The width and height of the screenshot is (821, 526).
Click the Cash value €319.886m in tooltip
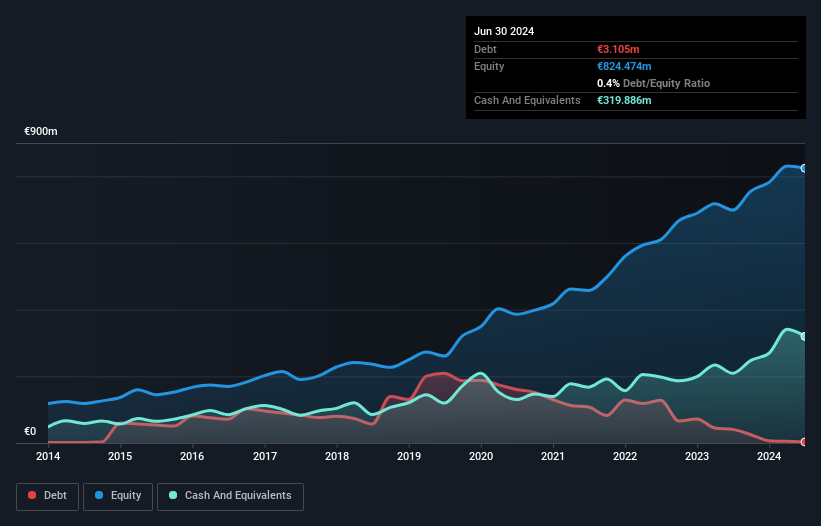pyautogui.click(x=624, y=100)
